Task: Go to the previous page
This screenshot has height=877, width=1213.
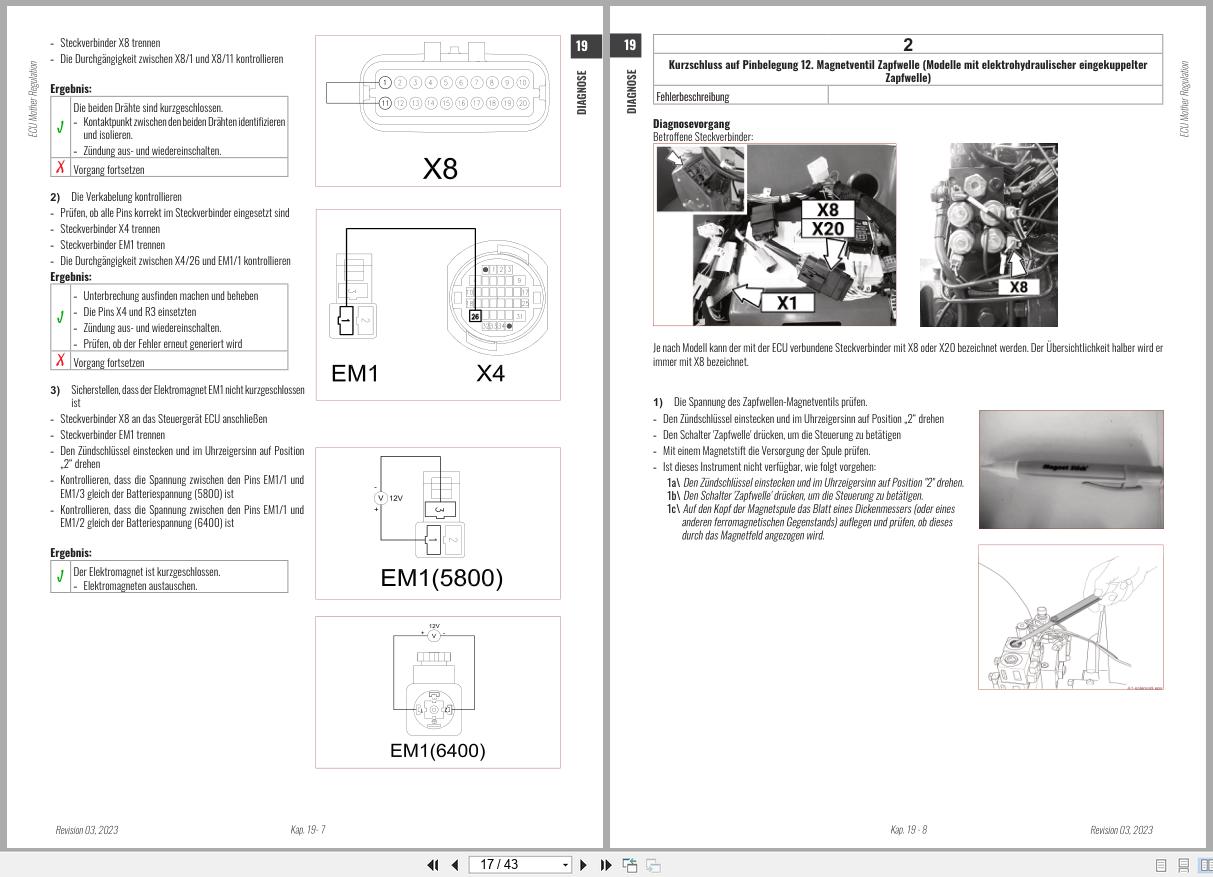Action: tap(455, 865)
